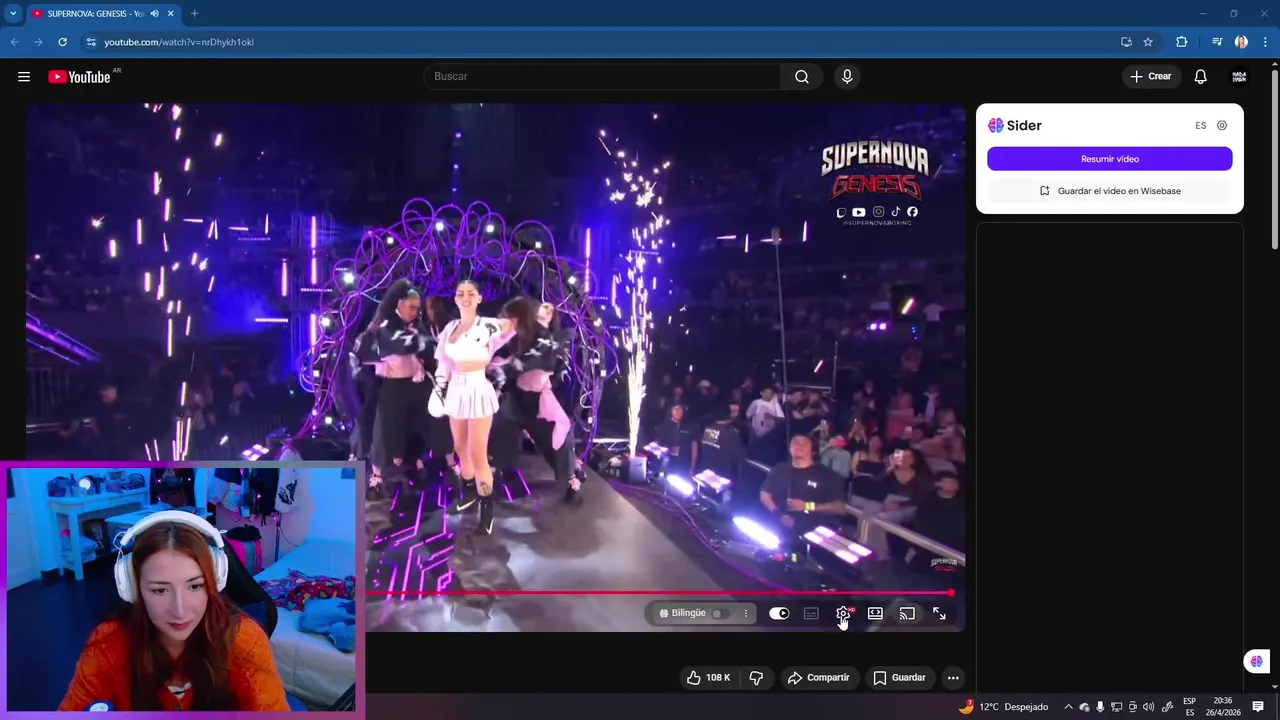Open the taskbar volume speaker icon
Screen dimensions: 1280x720
click(x=1148, y=707)
